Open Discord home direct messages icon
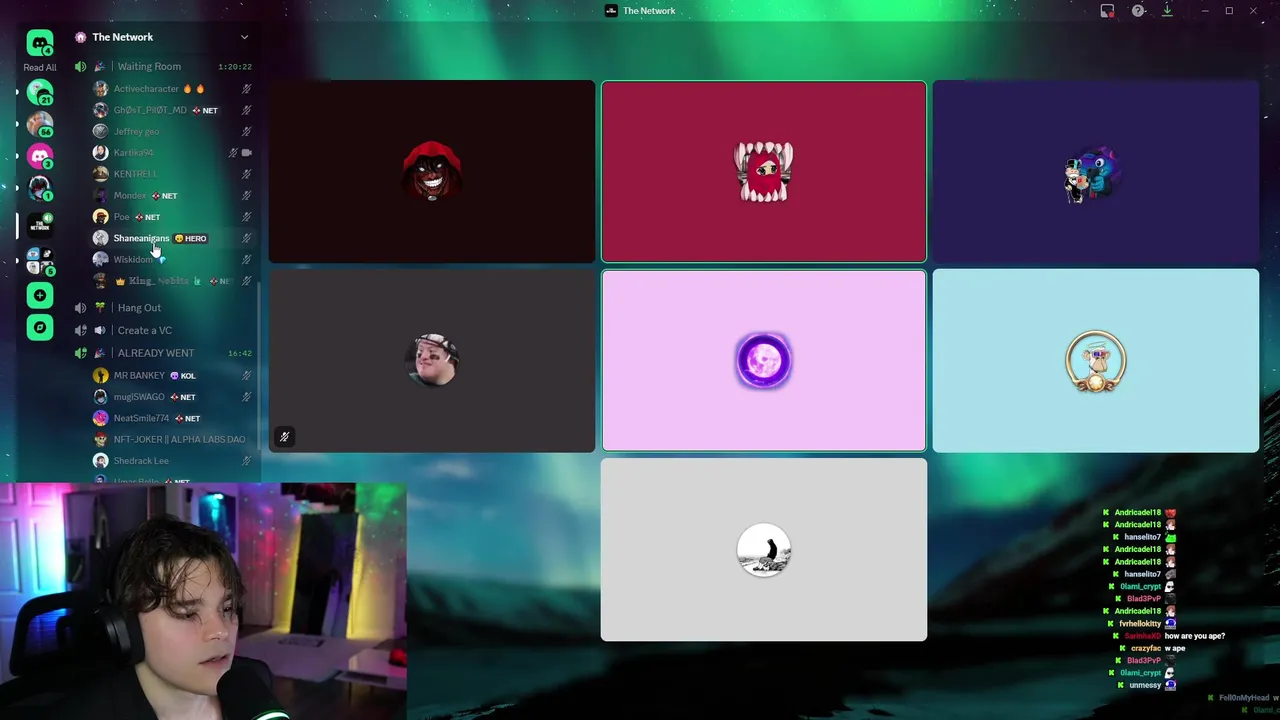This screenshot has width=1280, height=720. click(40, 43)
